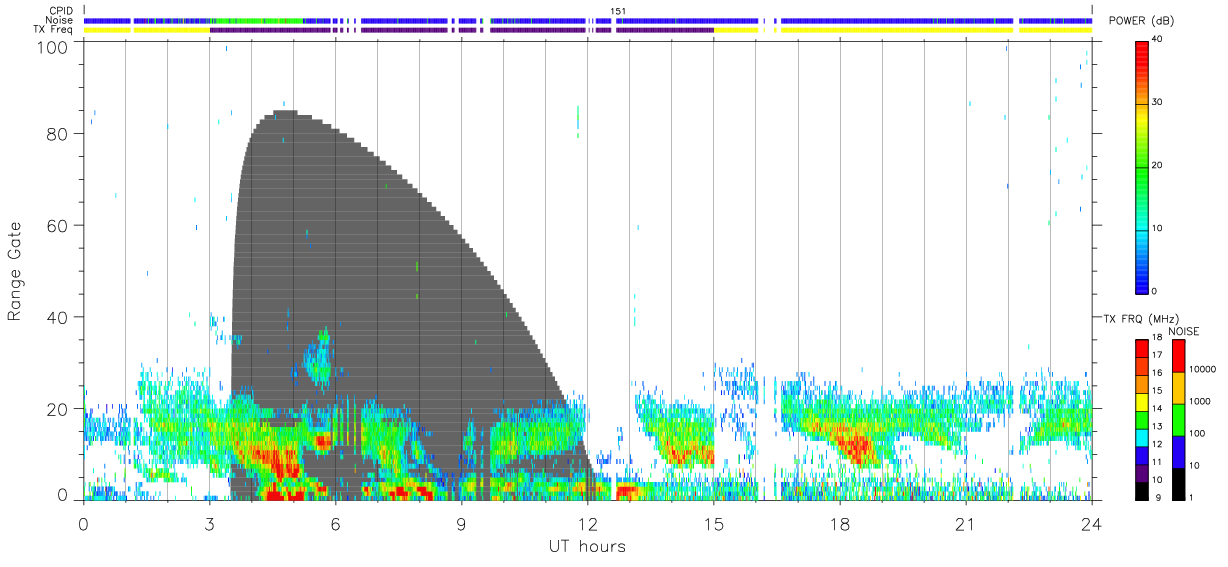Click the 40 tick on the Range Gate axis
1228x567 pixels.
tap(58, 316)
